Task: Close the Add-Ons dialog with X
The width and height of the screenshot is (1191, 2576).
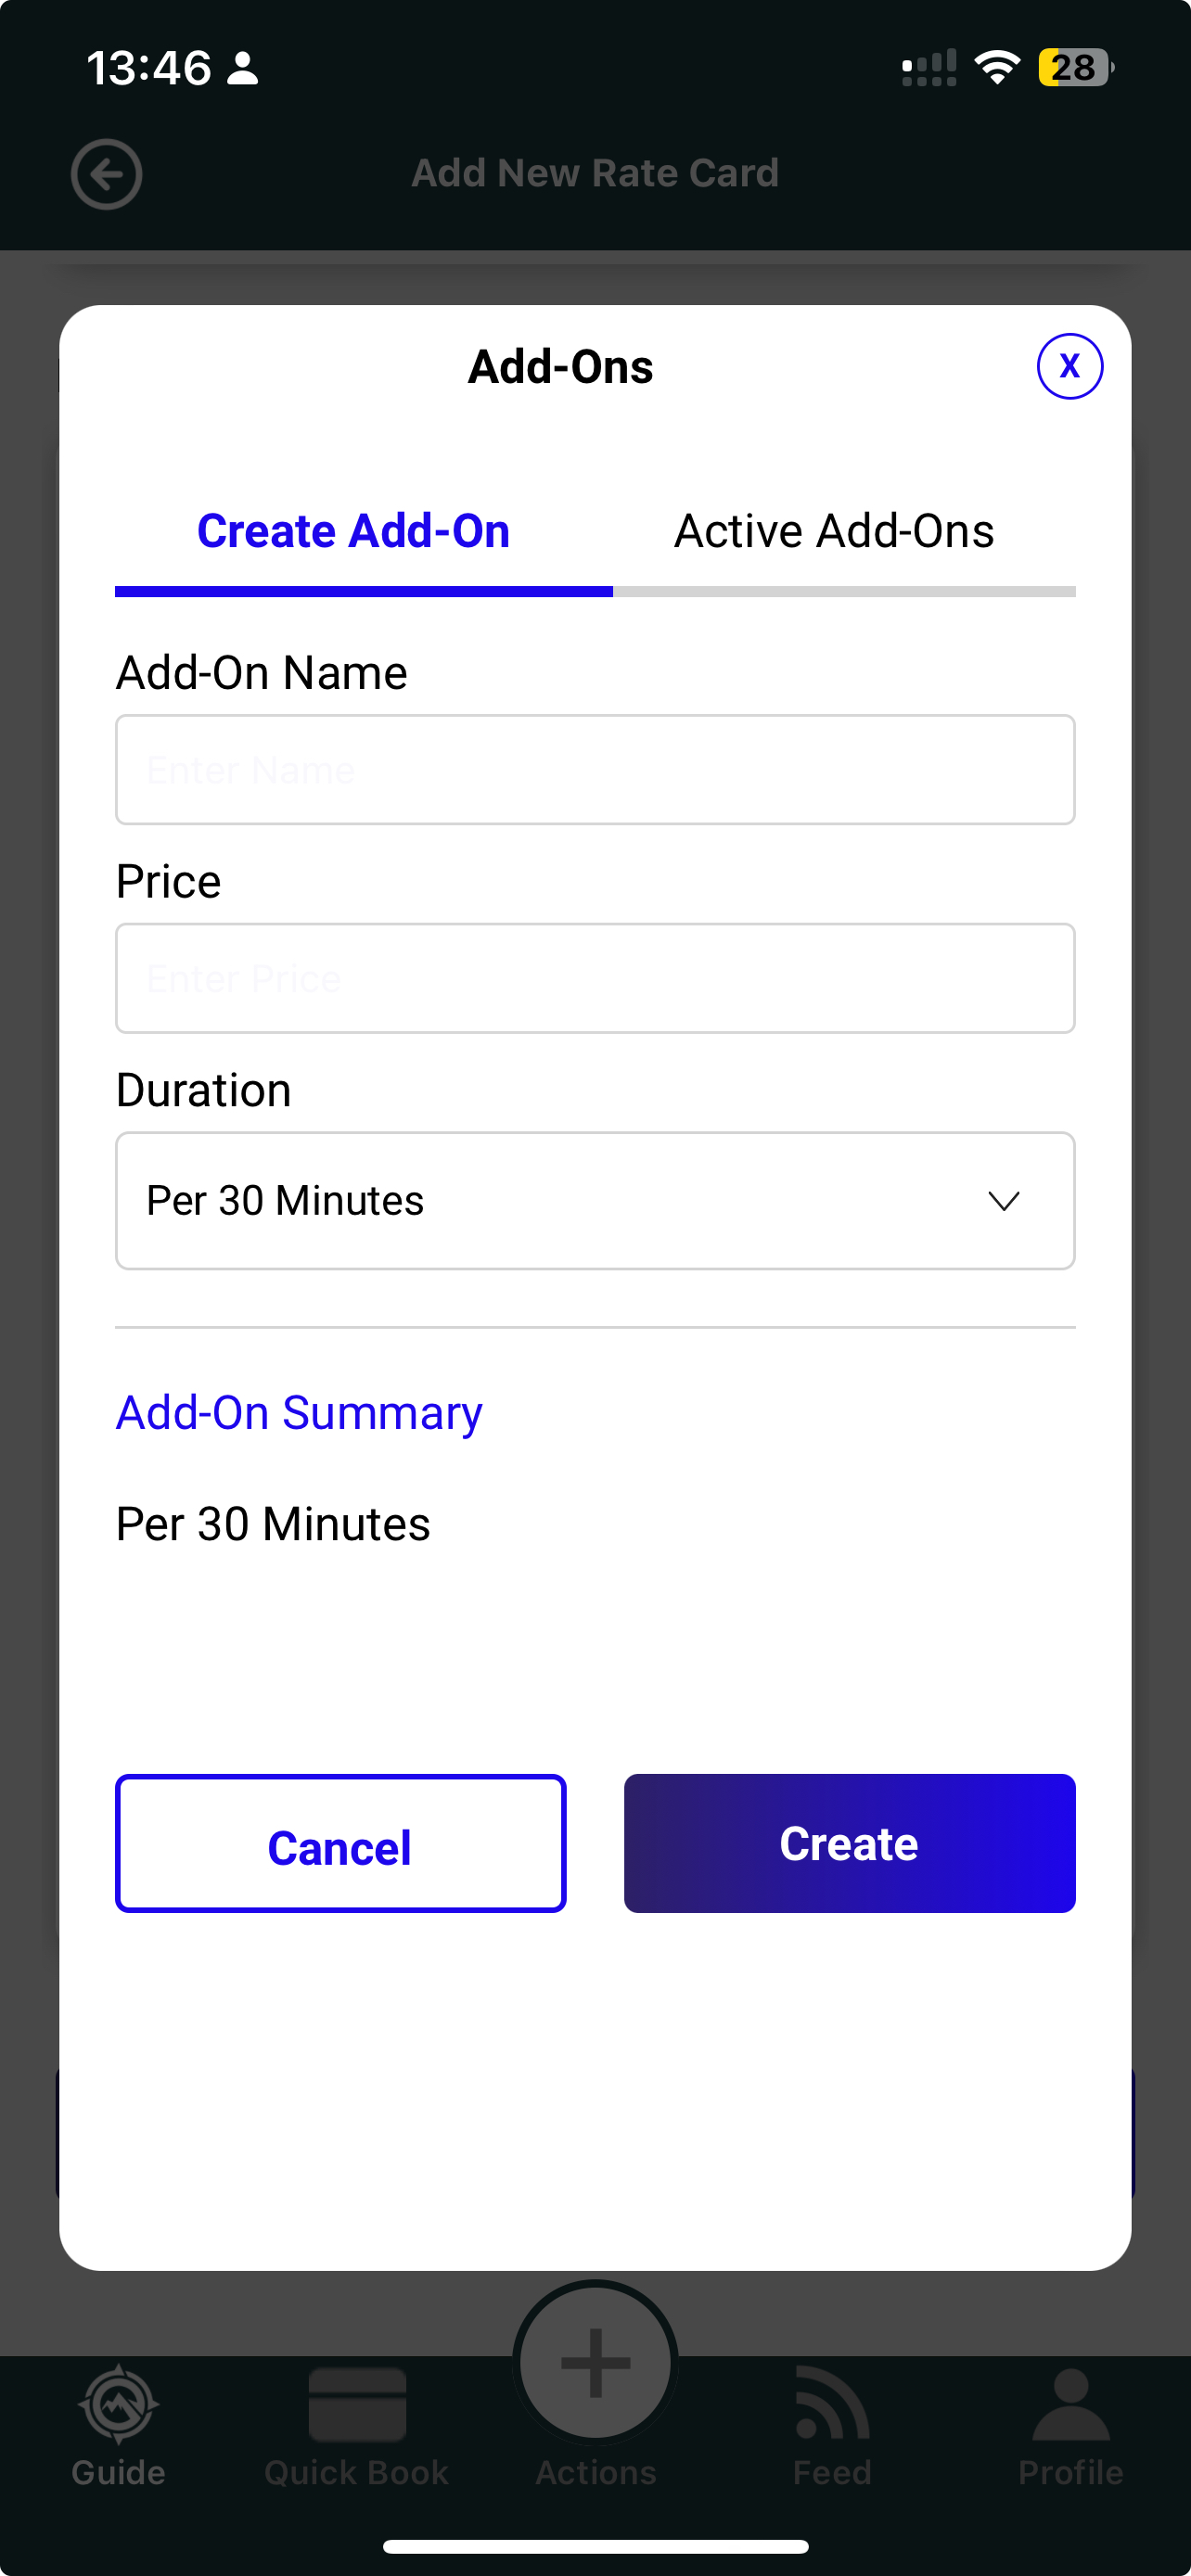Action: click(x=1069, y=366)
